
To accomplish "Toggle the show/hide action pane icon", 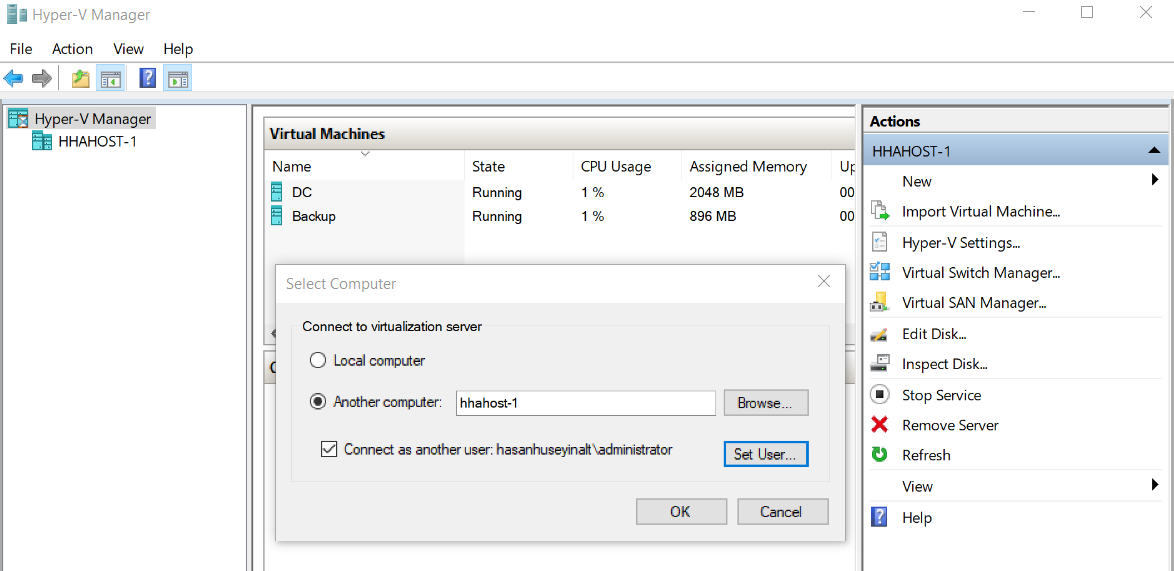I will [x=178, y=78].
